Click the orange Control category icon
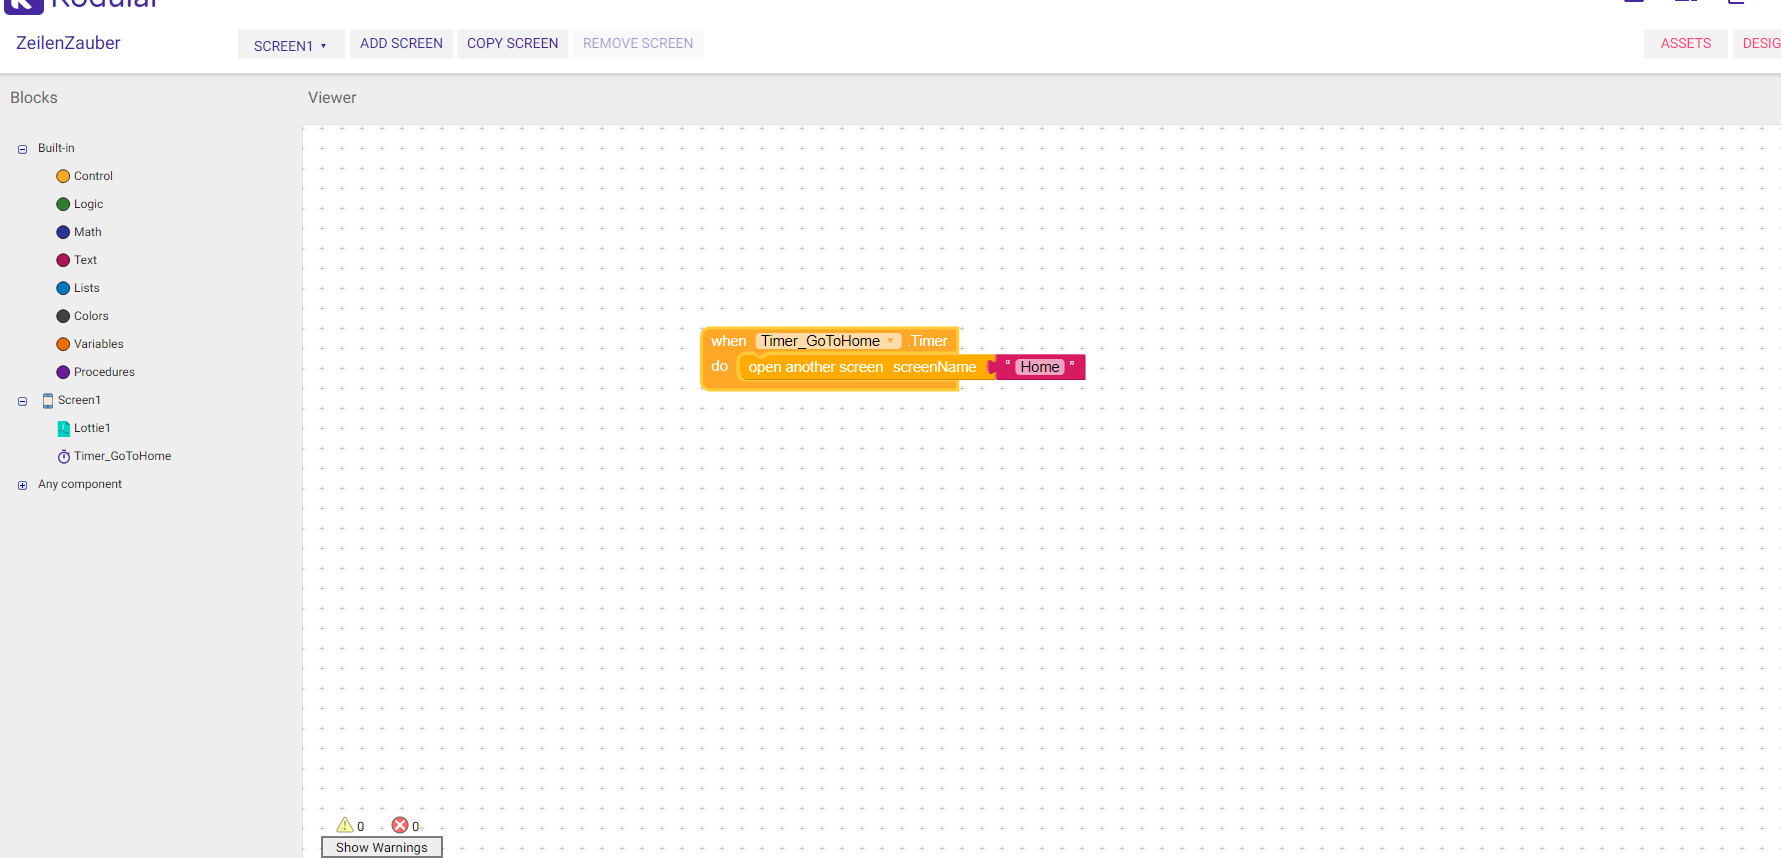The width and height of the screenshot is (1781, 858). (x=63, y=176)
